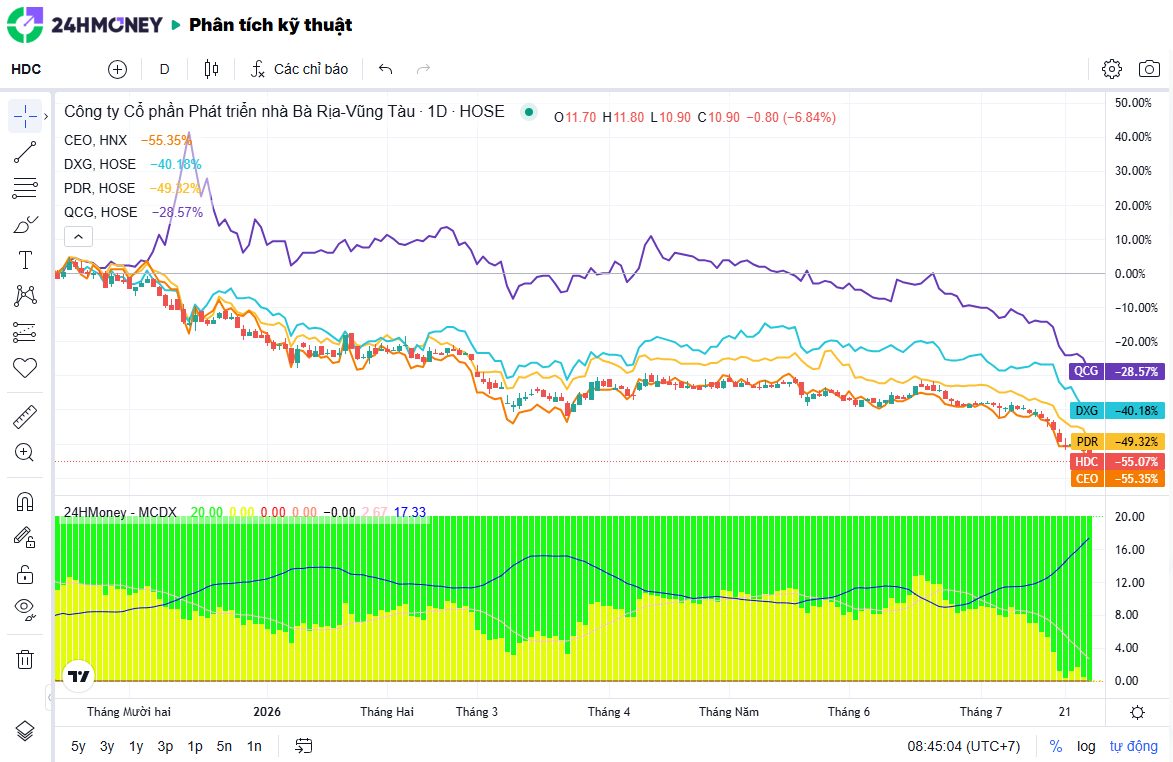Click green market status dot
The image size is (1173, 762).
pyautogui.click(x=529, y=112)
